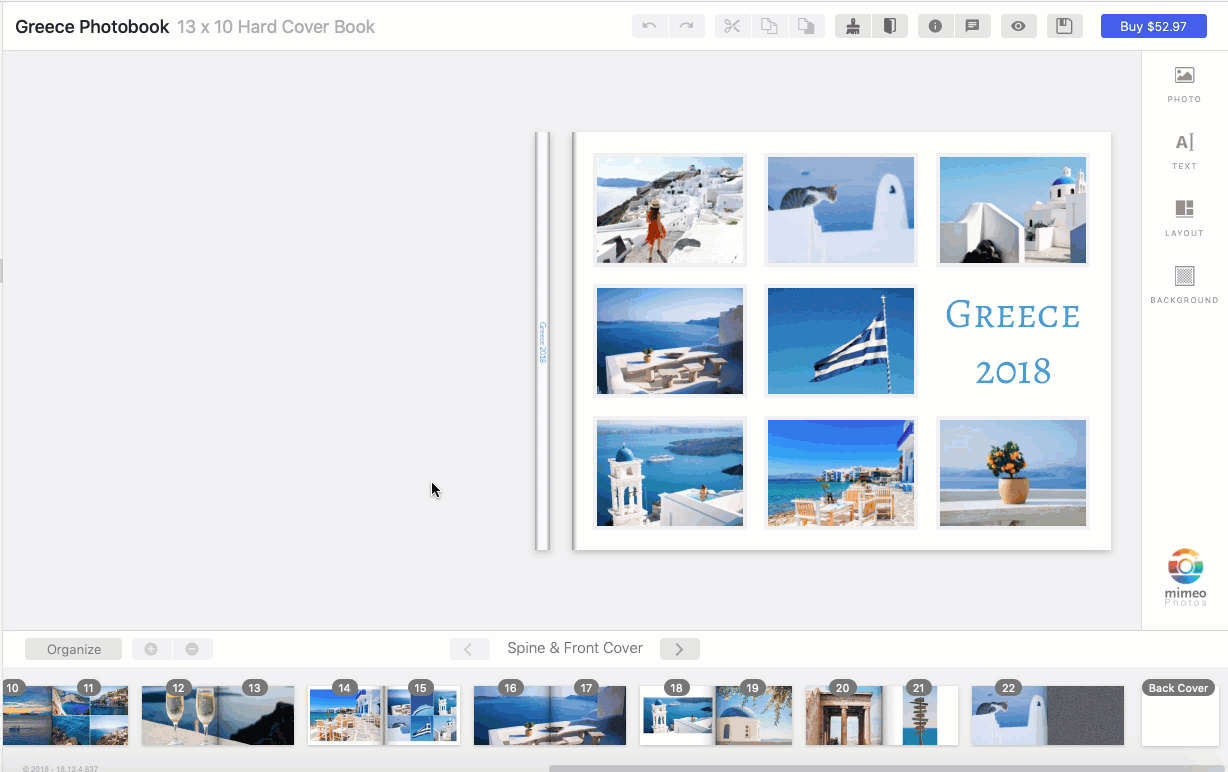
Task: Open the theme brush tool
Action: (x=853, y=26)
